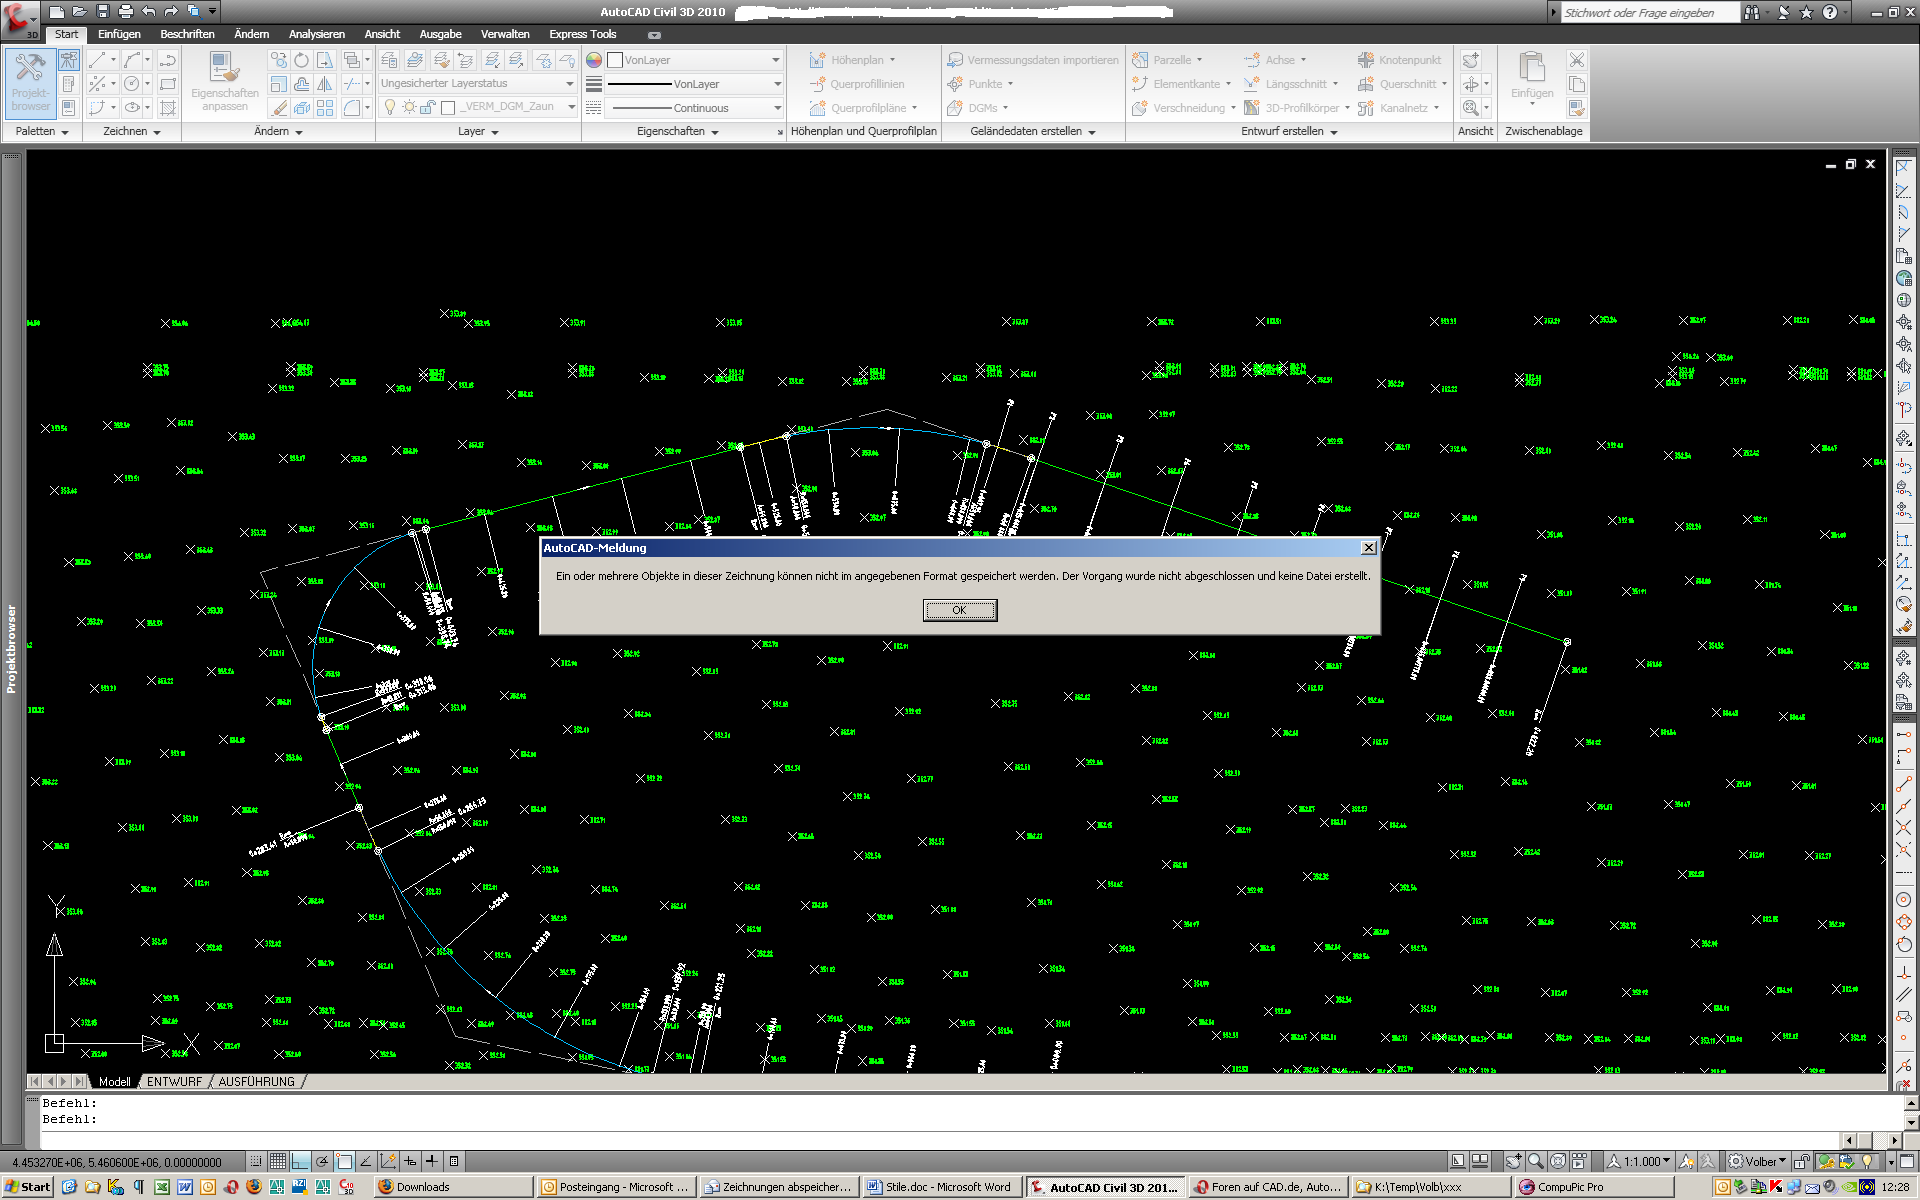Switch to the Express Tools ribbon tab
Image resolution: width=1920 pixels, height=1200 pixels.
coord(582,34)
